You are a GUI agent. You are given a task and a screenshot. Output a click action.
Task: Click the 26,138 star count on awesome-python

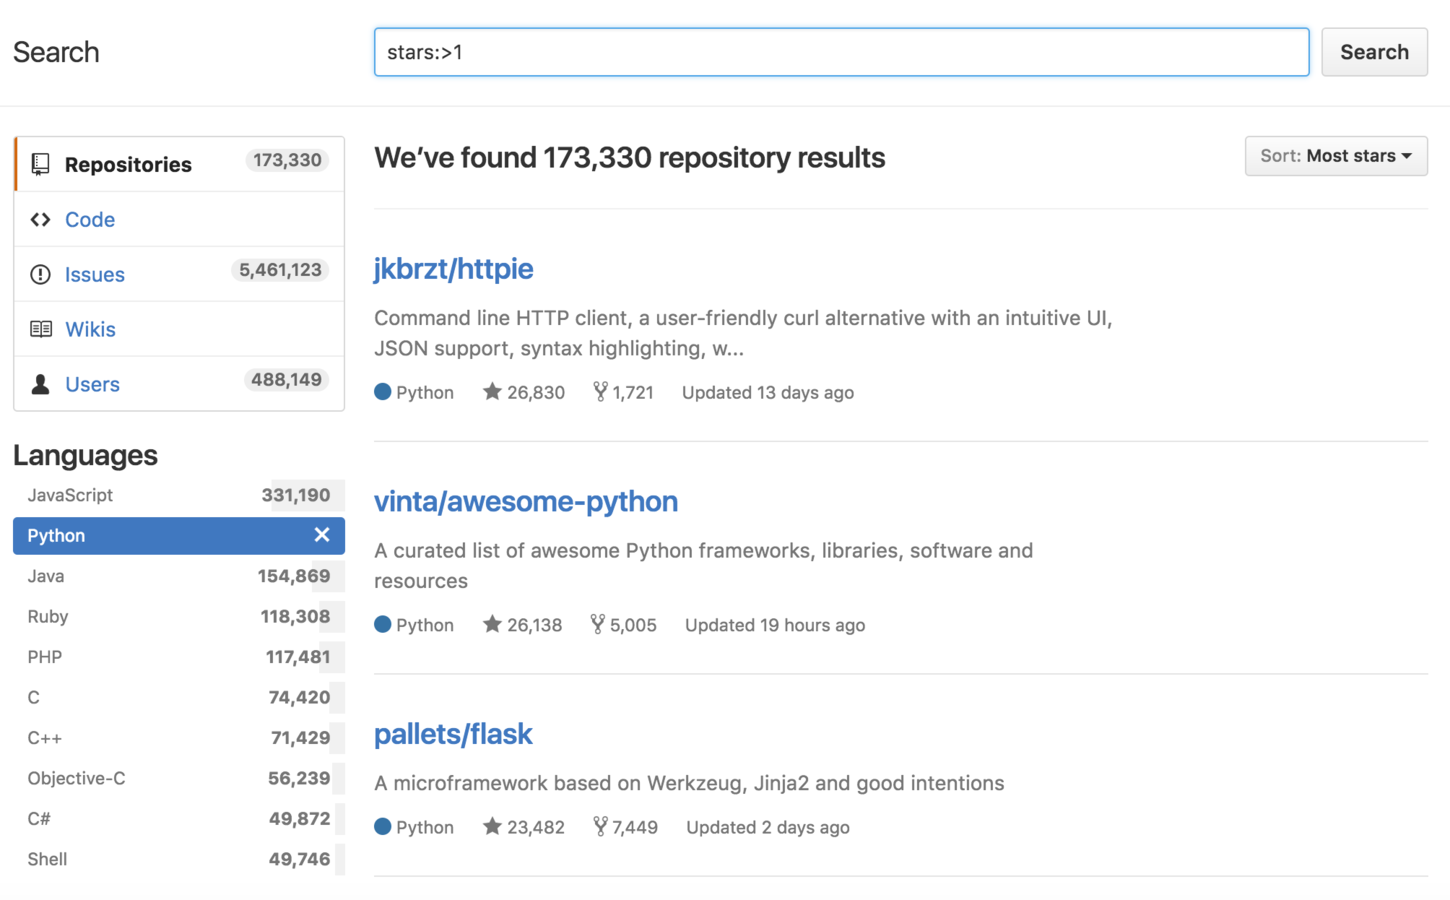tap(535, 625)
